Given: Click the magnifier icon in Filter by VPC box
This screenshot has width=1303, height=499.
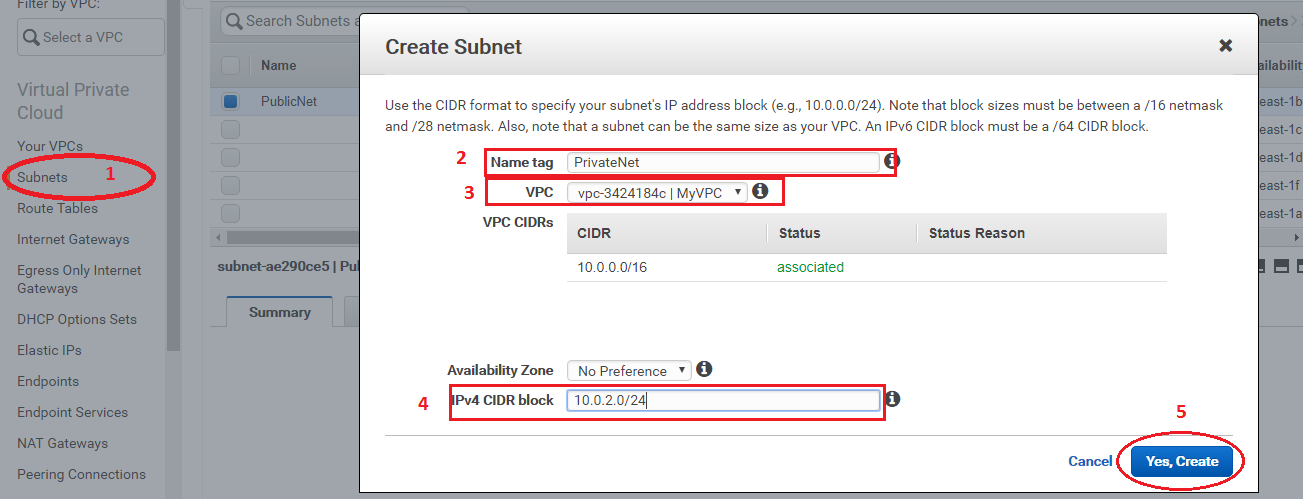Looking at the screenshot, I should tap(31, 38).
